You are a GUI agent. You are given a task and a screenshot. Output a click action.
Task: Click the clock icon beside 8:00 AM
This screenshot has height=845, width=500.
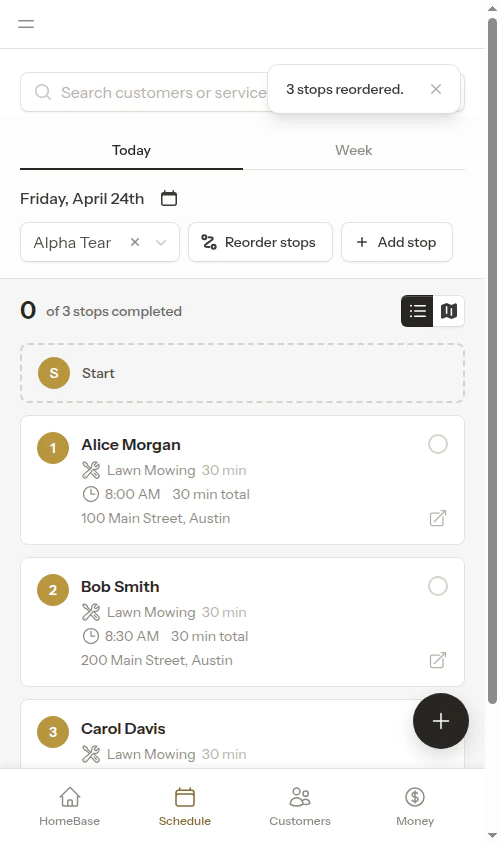pos(91,494)
